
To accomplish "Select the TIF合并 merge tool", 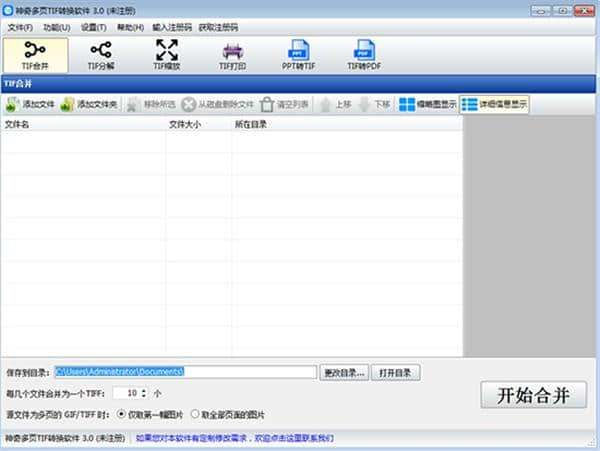I will [35, 55].
